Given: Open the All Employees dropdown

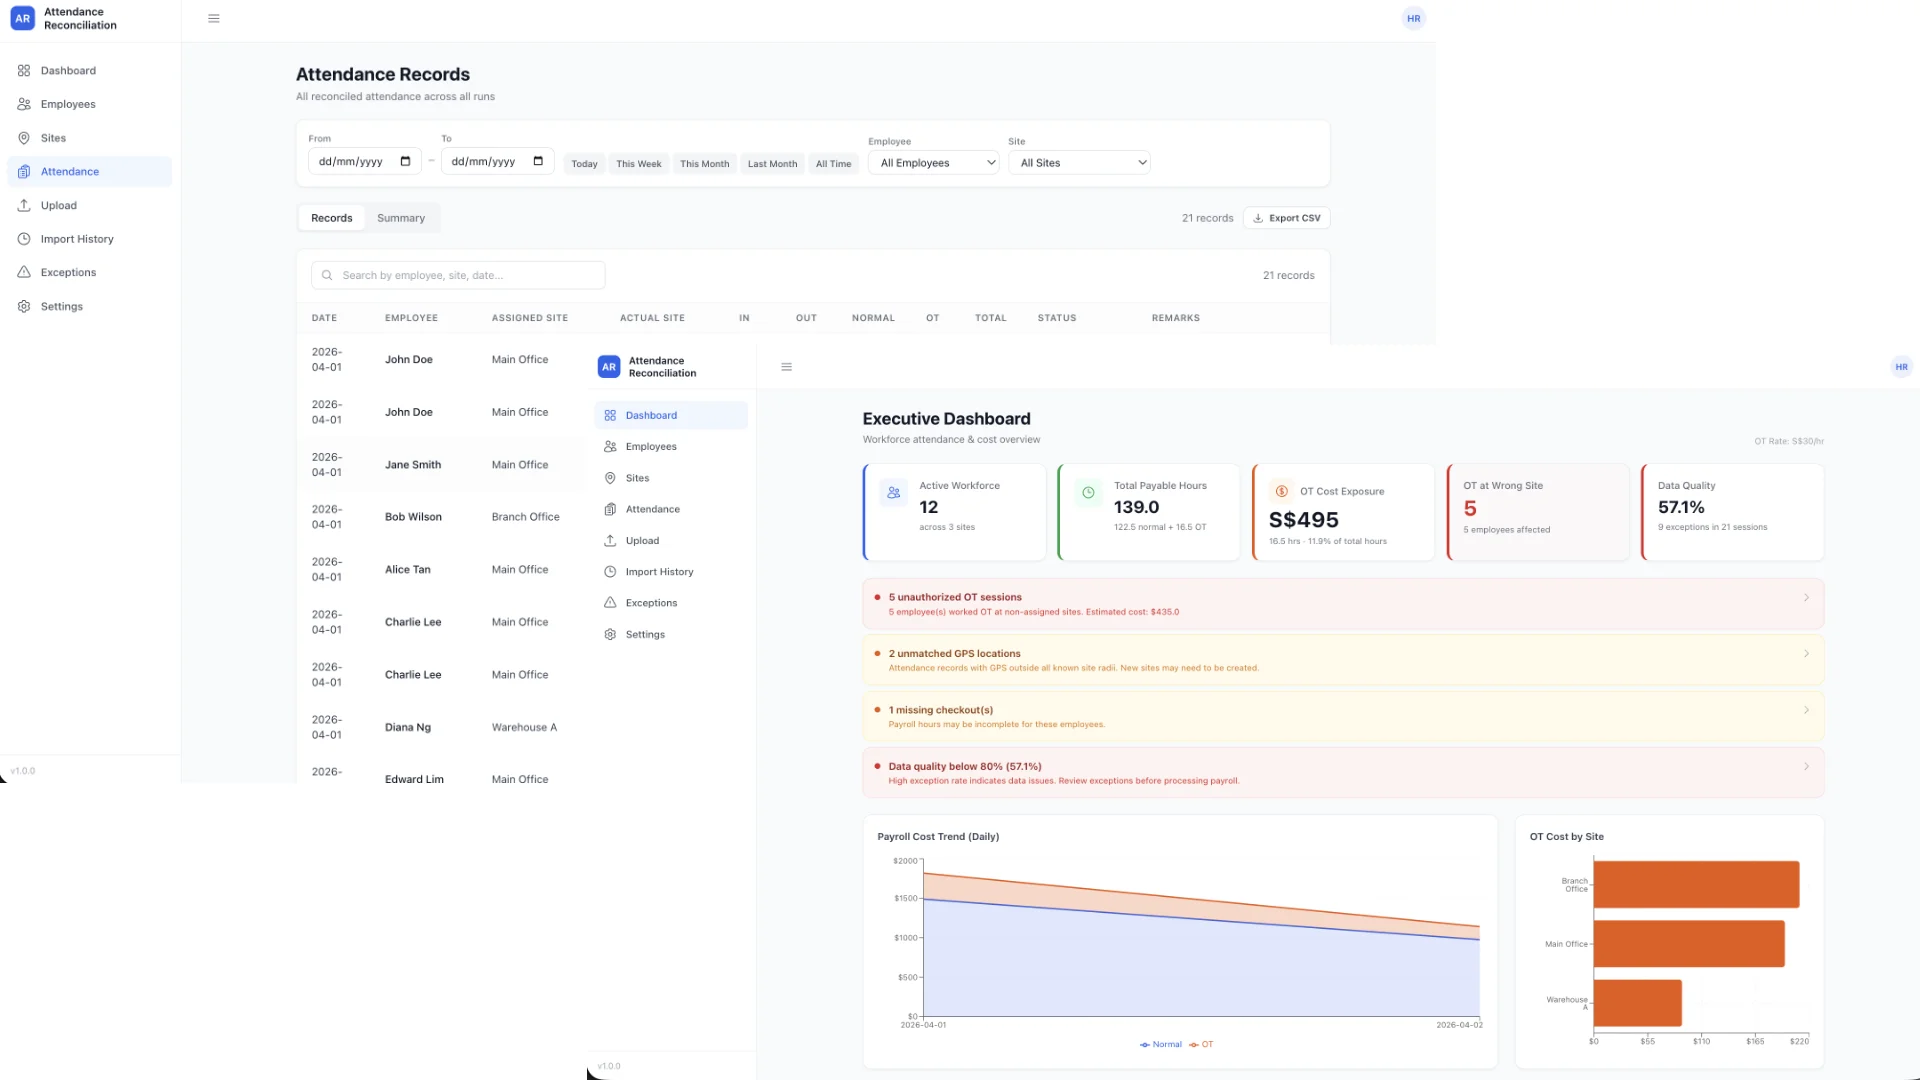Looking at the screenshot, I should (x=934, y=163).
